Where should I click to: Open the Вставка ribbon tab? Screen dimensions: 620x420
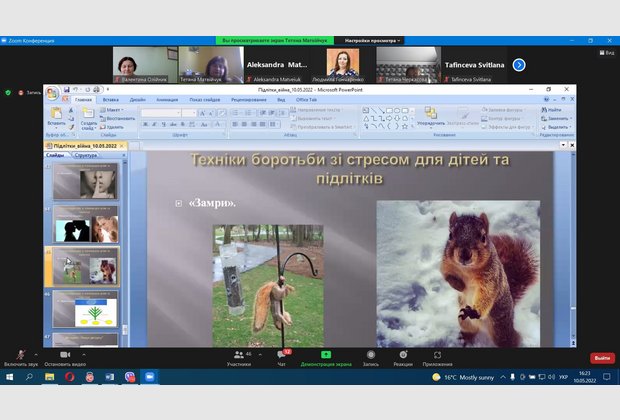[x=110, y=100]
